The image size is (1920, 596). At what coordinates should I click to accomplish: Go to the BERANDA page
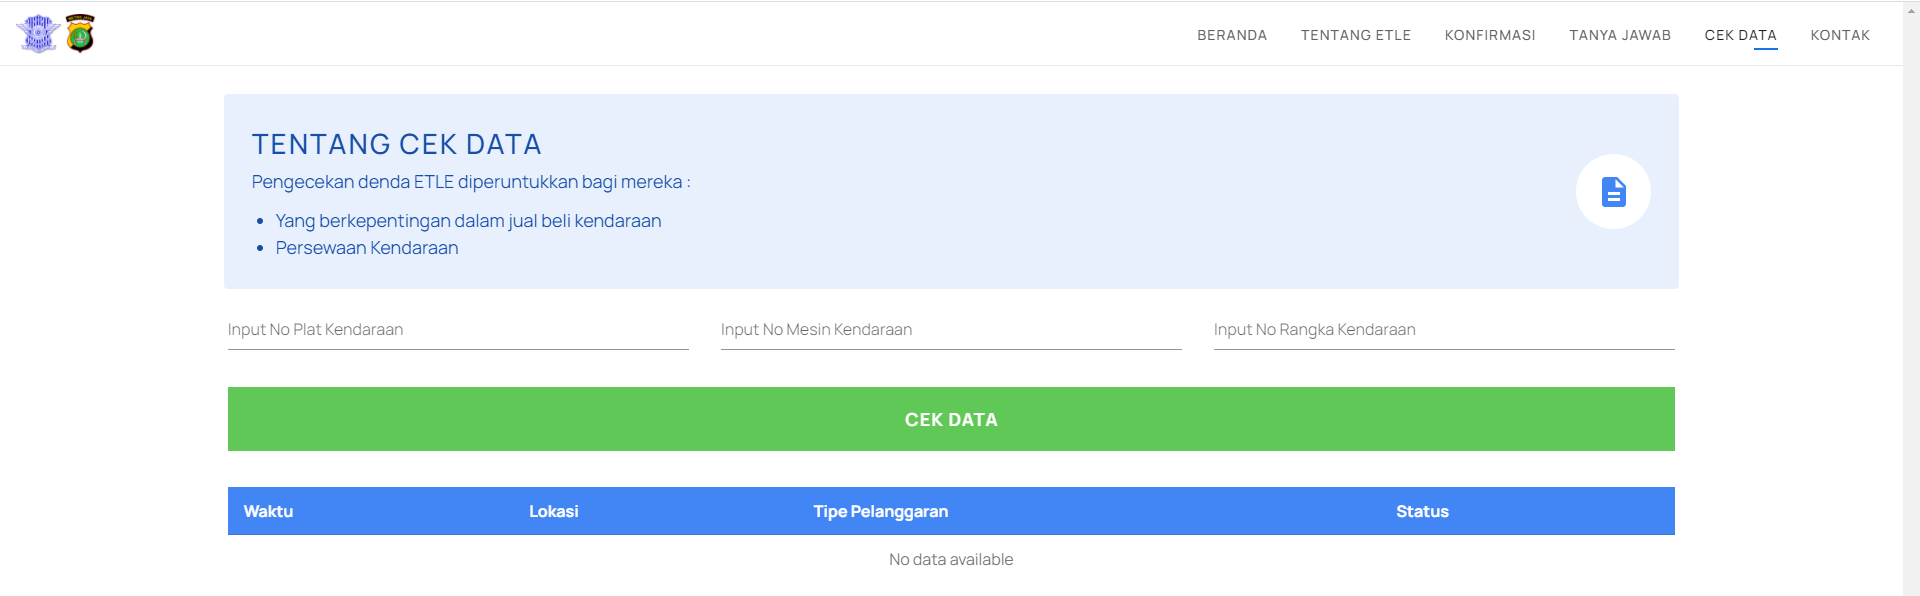(x=1232, y=35)
